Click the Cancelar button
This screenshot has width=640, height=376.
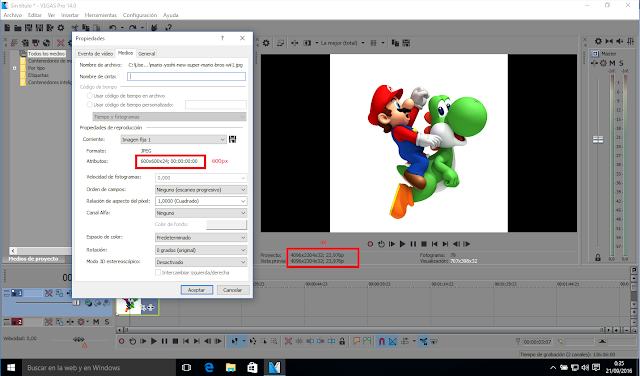point(233,289)
